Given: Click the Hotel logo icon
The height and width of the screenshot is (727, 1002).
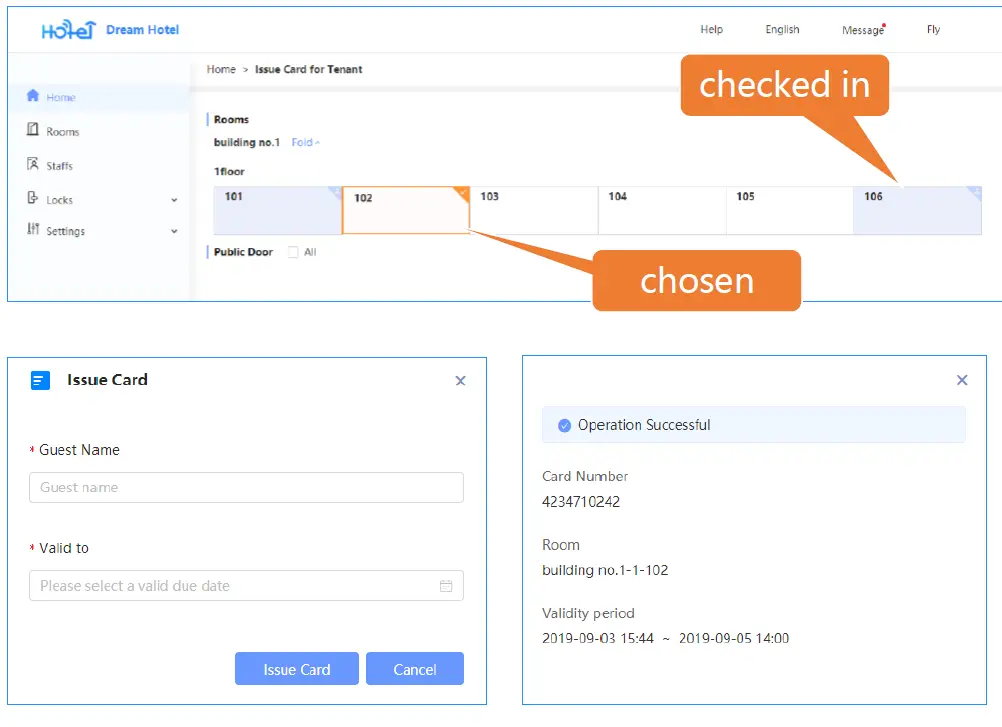Looking at the screenshot, I should point(68,29).
